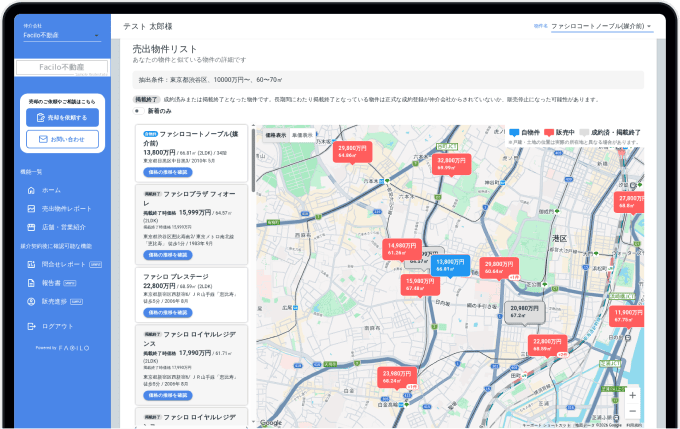The width and height of the screenshot is (680, 429).
Task: Open the 物件名 ファシロコートノーブル dropdown
Action: [x=601, y=26]
